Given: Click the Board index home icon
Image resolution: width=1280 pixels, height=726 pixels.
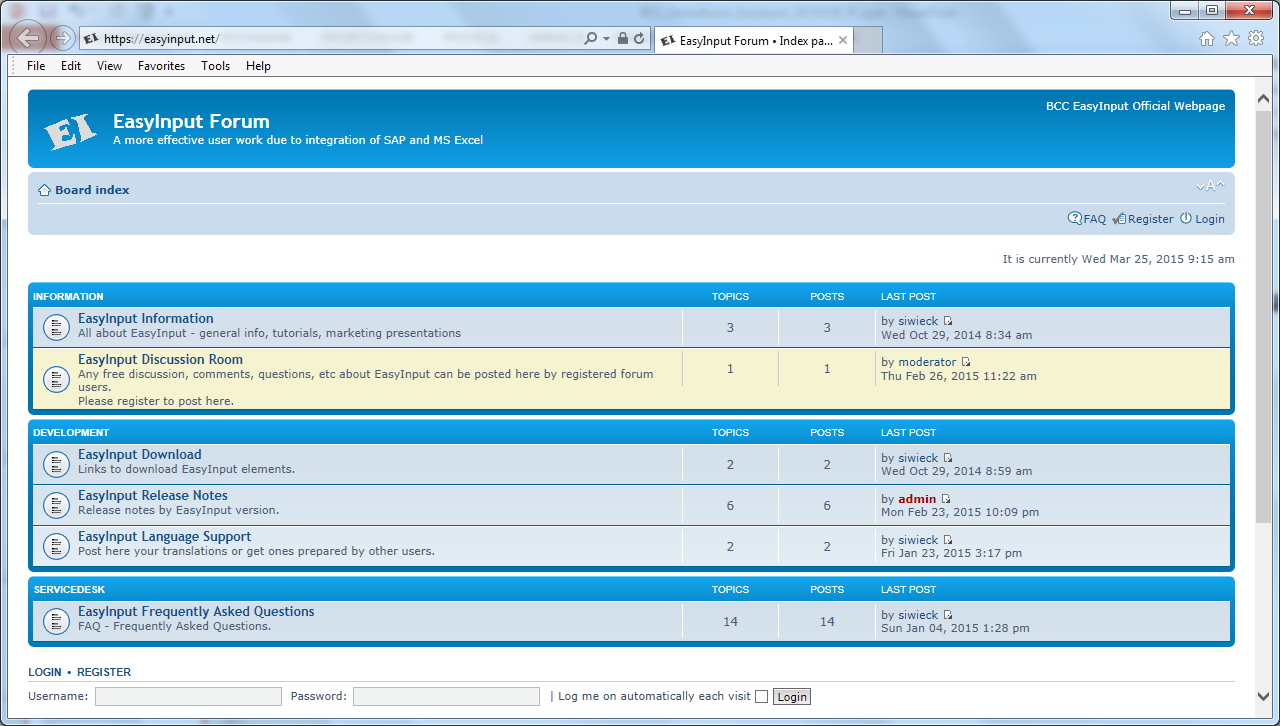Looking at the screenshot, I should (x=44, y=190).
